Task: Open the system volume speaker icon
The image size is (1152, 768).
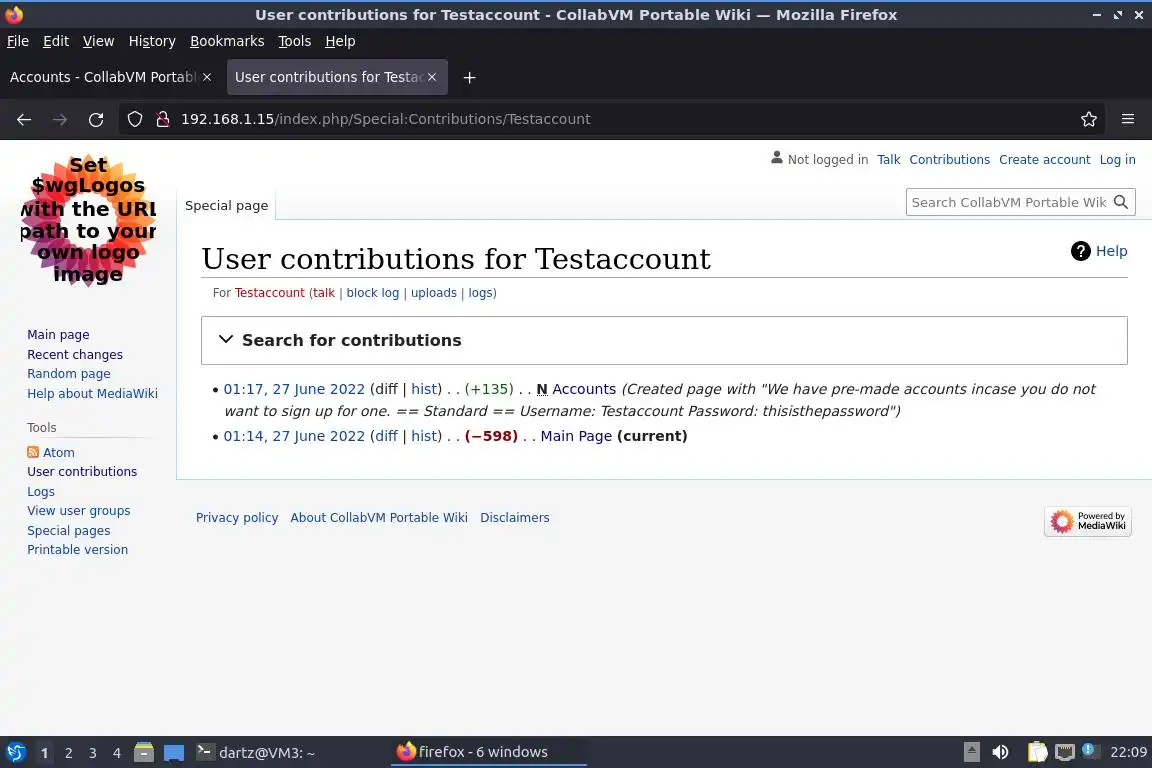Action: (1000, 752)
